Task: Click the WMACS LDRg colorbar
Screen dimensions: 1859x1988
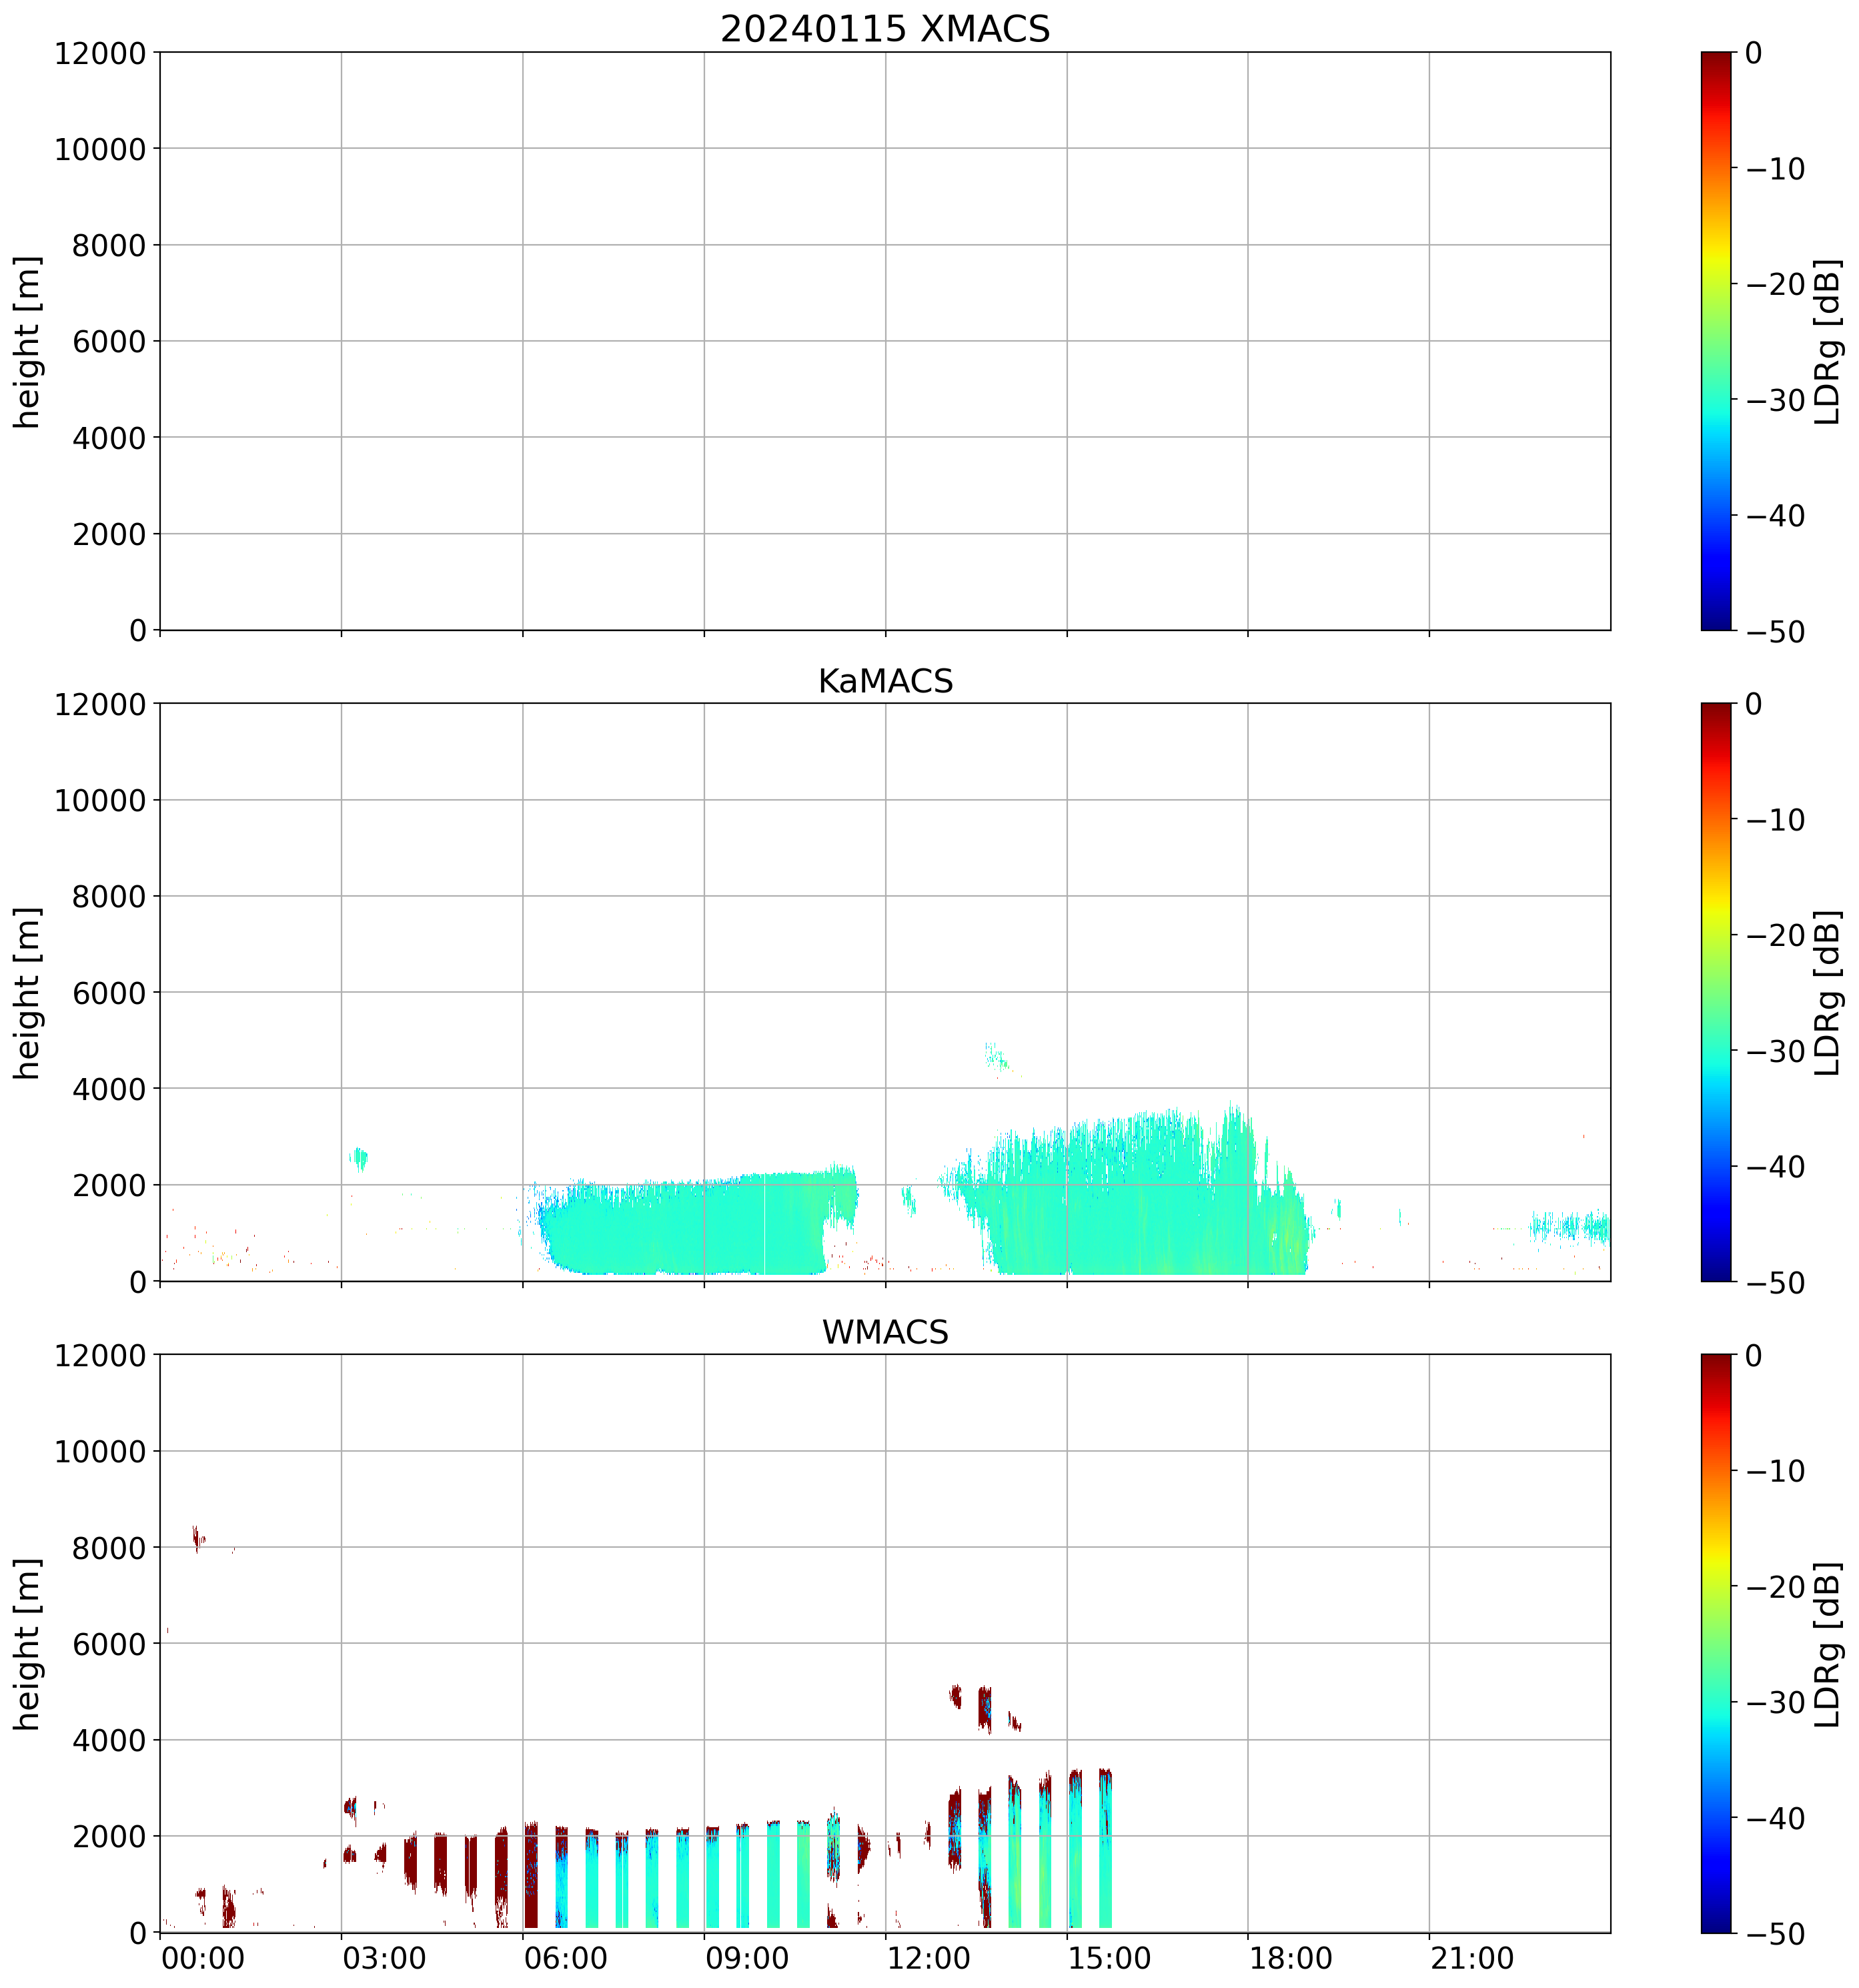Action: pos(1715,1643)
